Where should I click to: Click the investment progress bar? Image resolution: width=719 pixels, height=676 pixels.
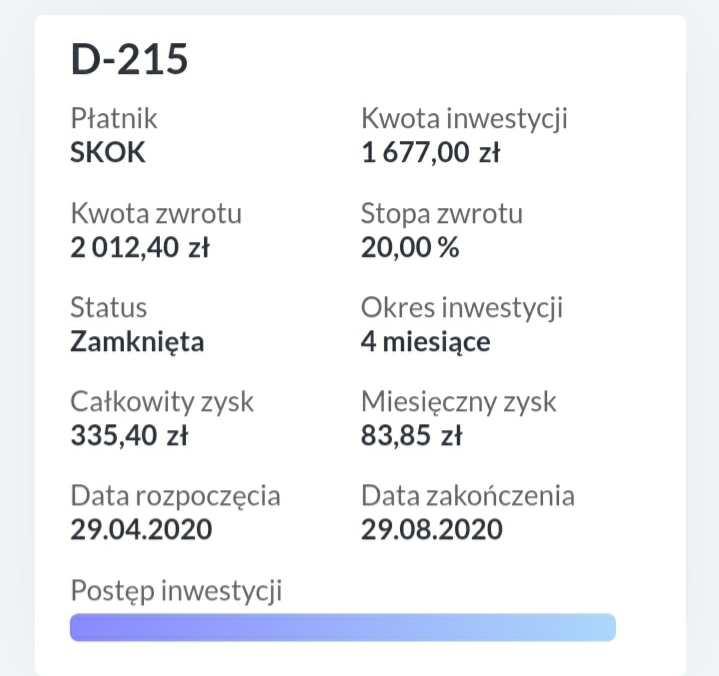(342, 628)
